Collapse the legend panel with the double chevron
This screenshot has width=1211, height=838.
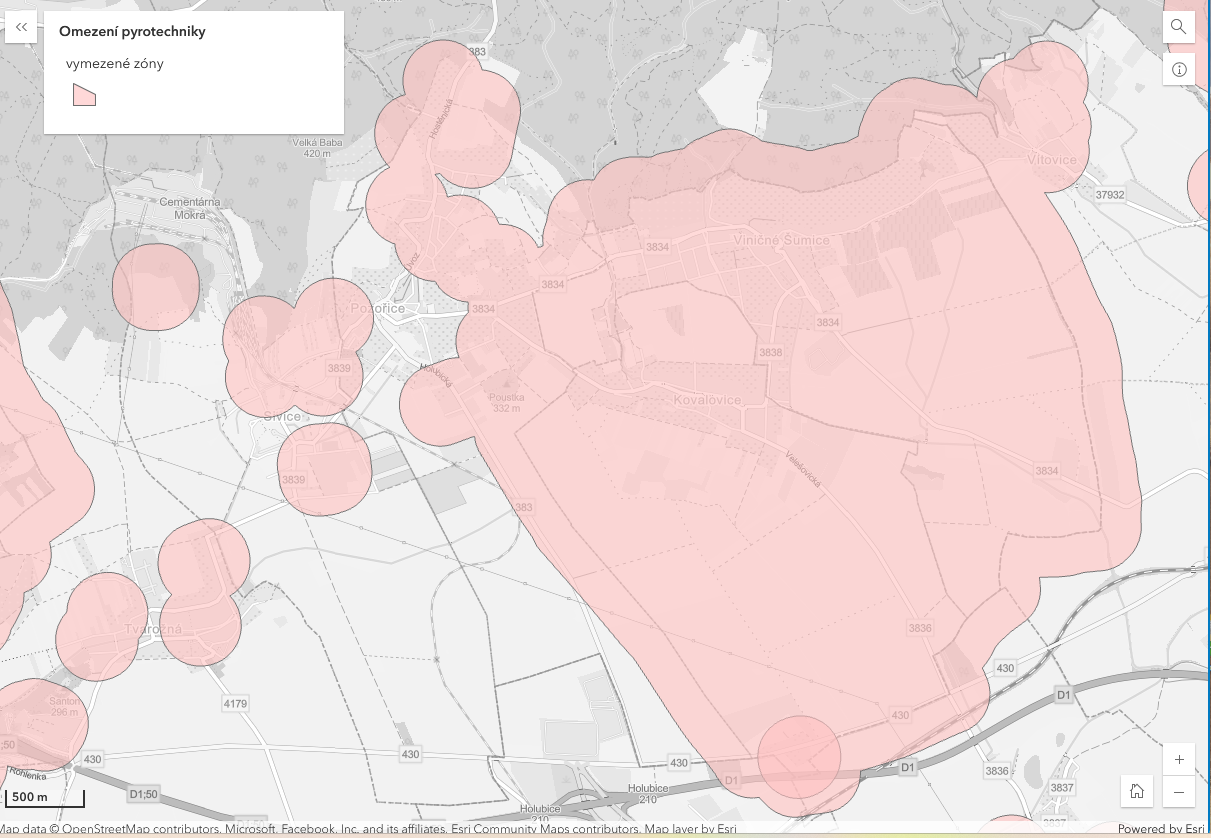tap(21, 28)
